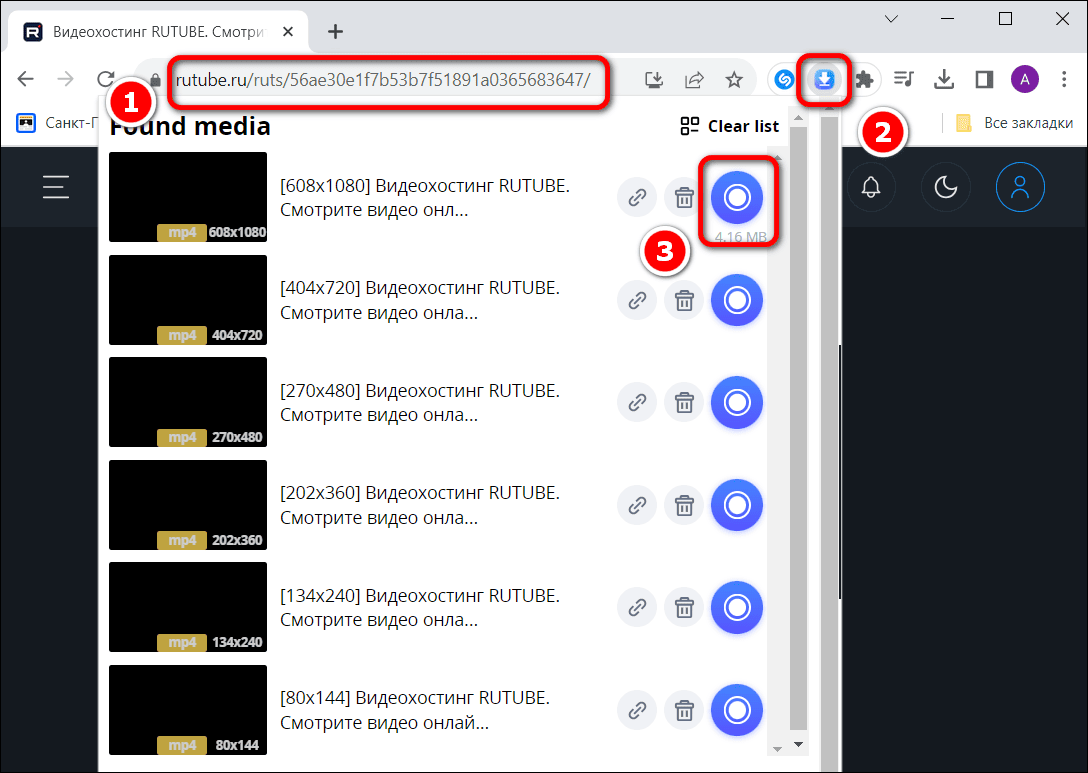The width and height of the screenshot is (1088, 773).
Task: Select the Видеохостинг RUTUBE tab
Action: point(158,32)
